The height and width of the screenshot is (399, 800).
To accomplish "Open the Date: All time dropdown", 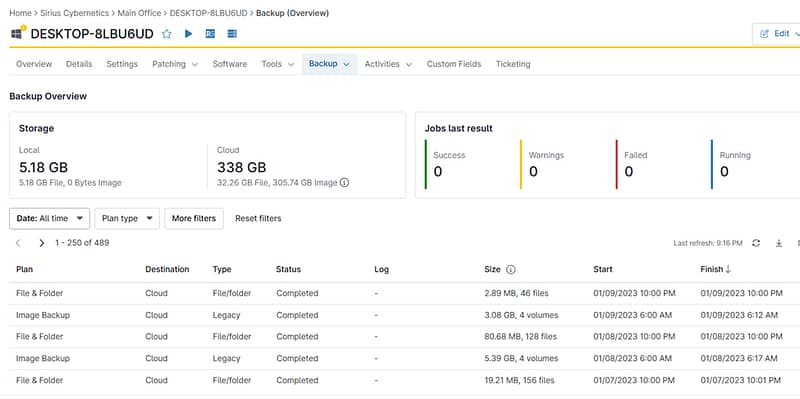I will 49,218.
